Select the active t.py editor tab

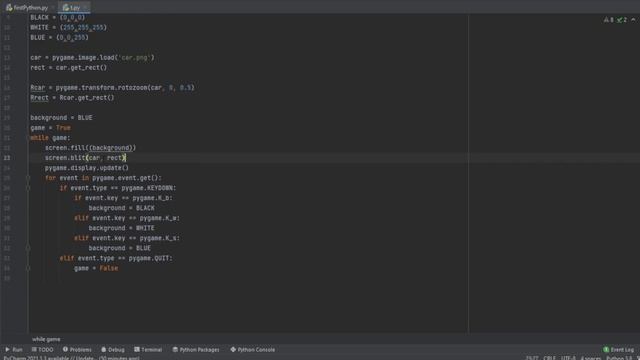pyautogui.click(x=73, y=7)
